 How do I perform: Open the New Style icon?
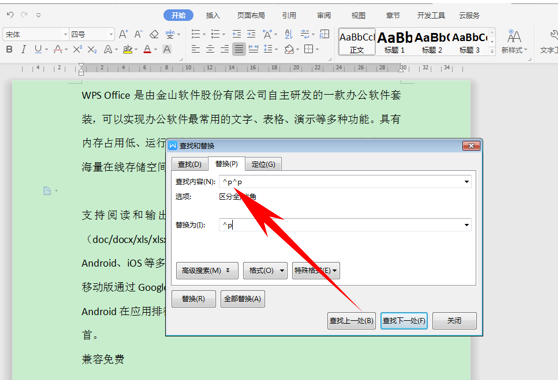pyautogui.click(x=514, y=41)
